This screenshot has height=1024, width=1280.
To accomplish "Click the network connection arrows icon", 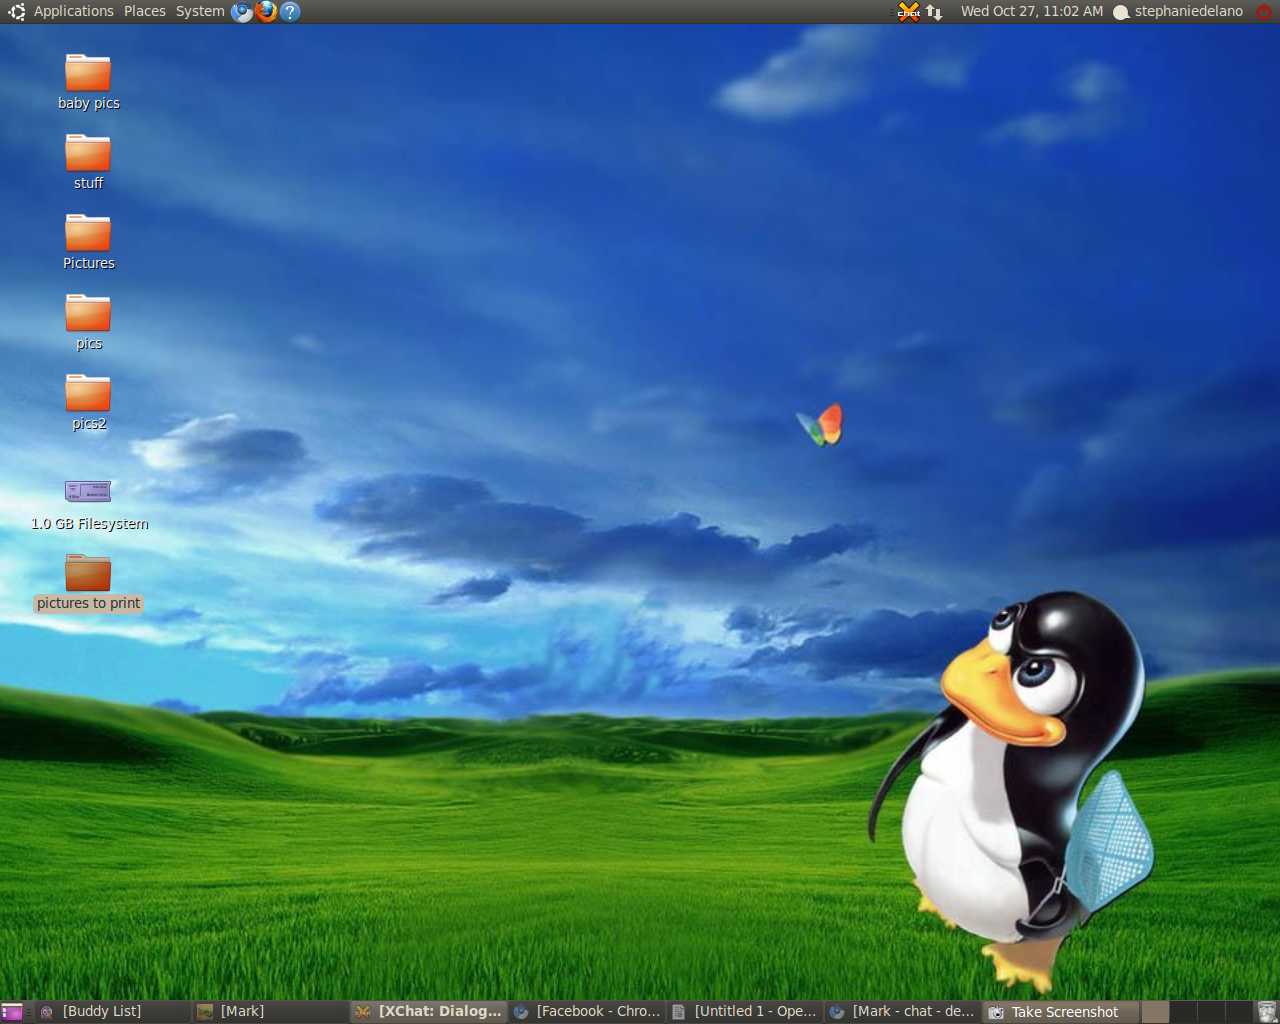I will (x=934, y=12).
